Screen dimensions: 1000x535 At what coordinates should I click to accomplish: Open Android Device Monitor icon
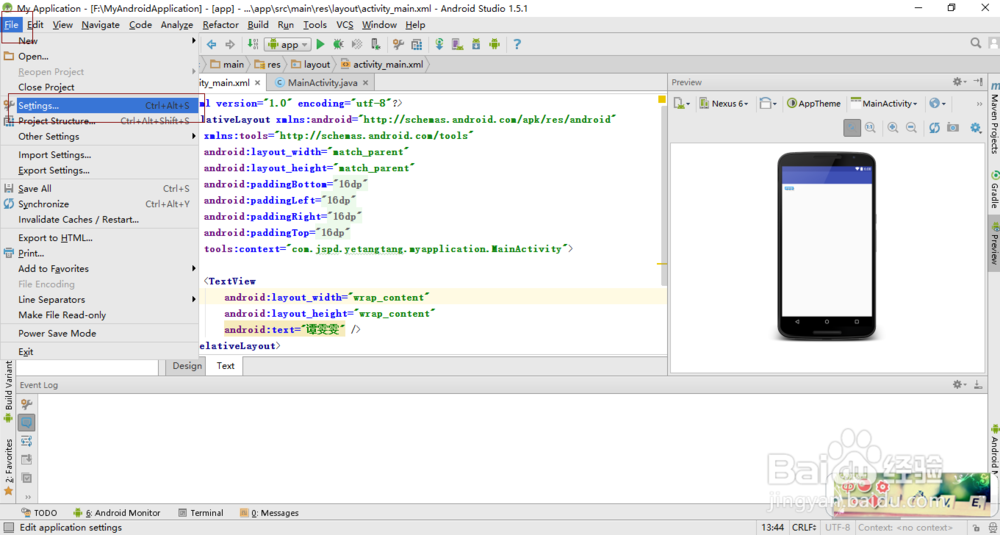point(494,45)
